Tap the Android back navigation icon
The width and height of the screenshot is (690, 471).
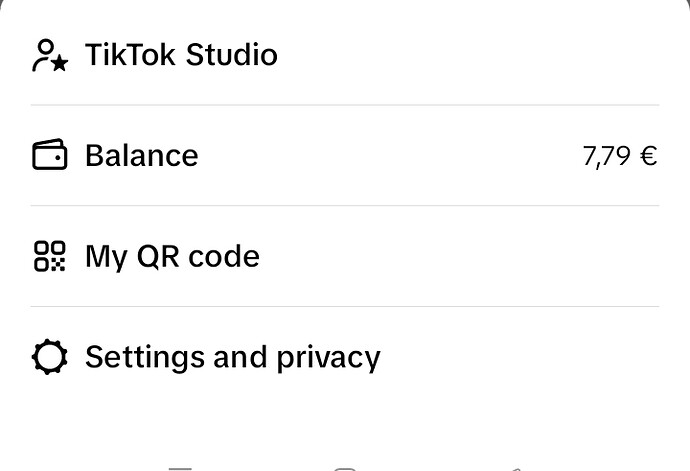516,469
